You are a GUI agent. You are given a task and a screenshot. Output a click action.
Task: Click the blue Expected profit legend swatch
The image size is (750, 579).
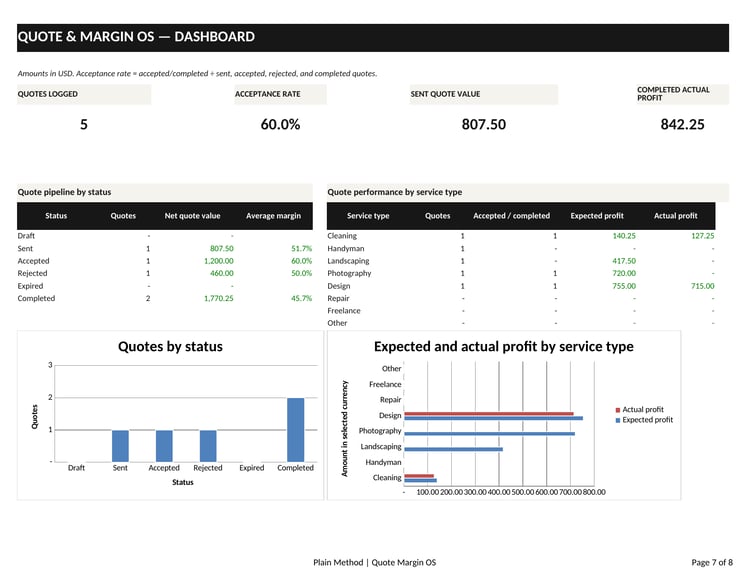coord(618,420)
